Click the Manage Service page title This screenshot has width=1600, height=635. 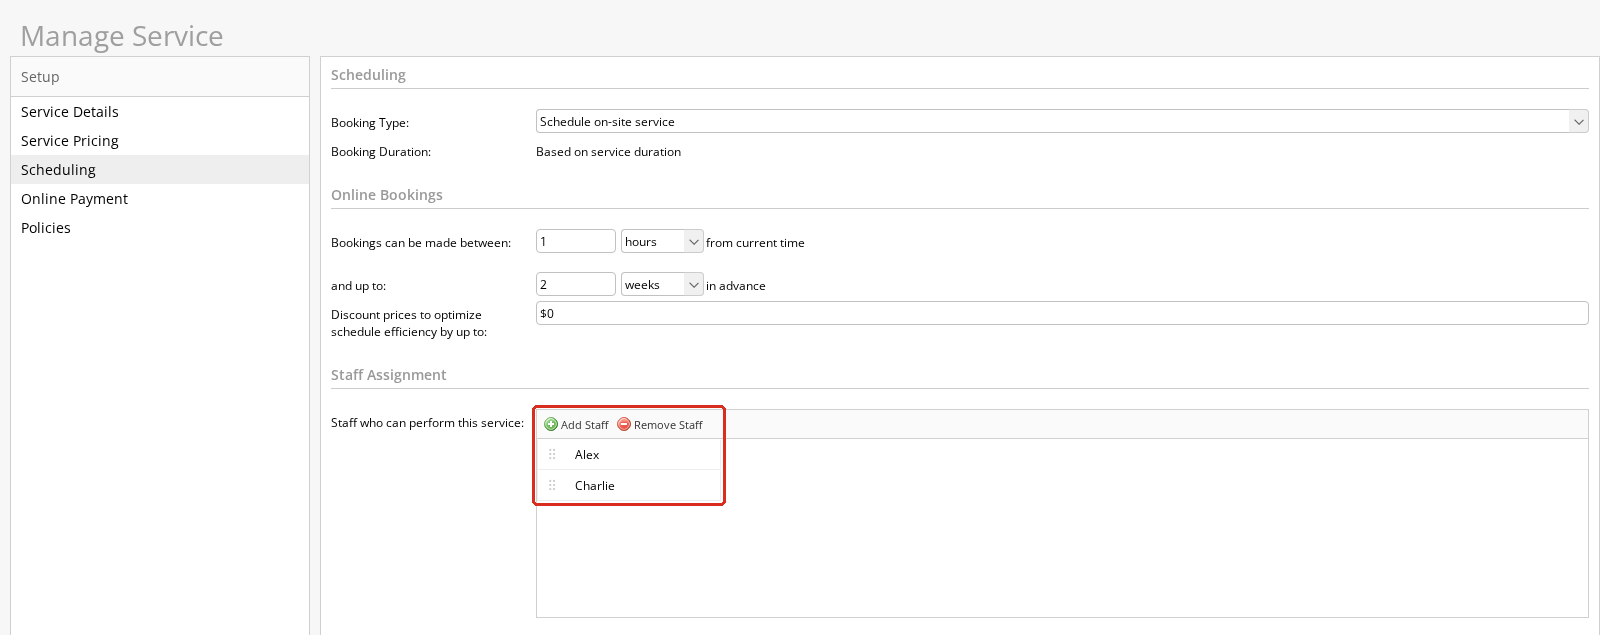[x=122, y=36]
